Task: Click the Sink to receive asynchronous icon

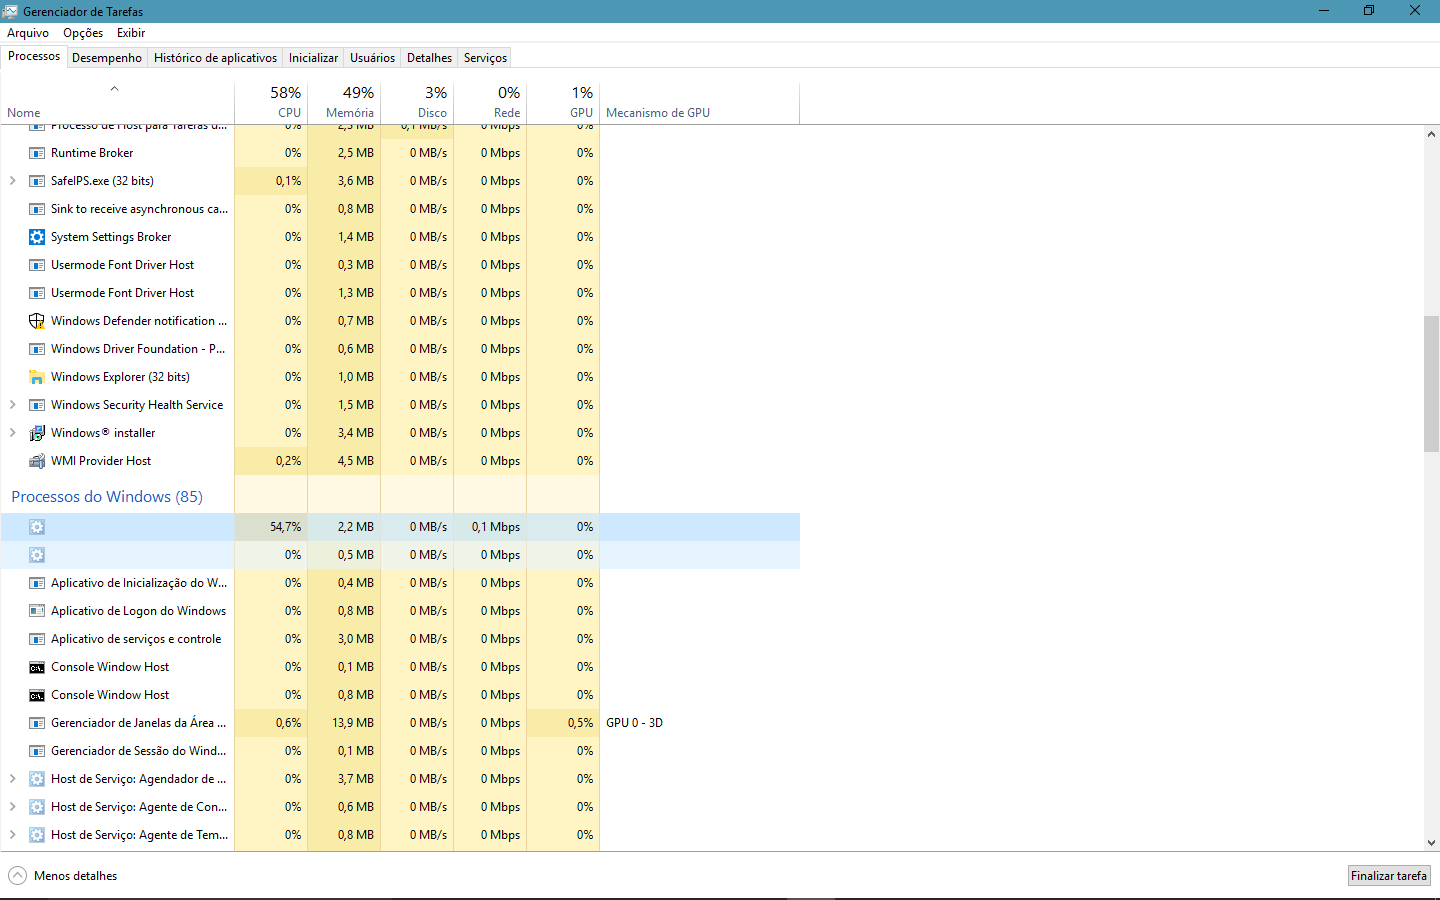Action: pyautogui.click(x=37, y=209)
